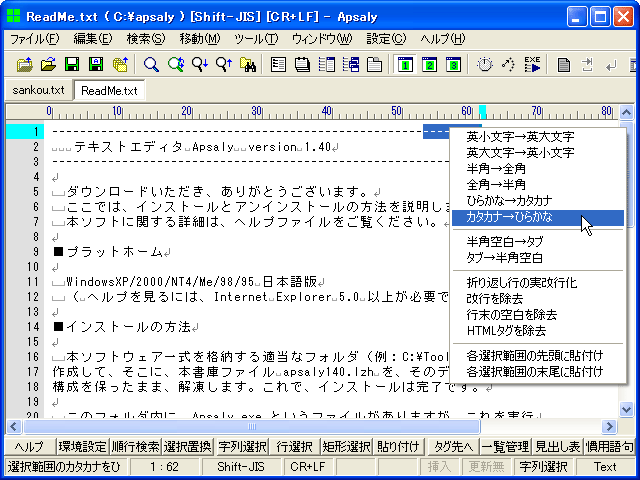Click the green window number 3 icon
The image size is (640, 480).
[453, 65]
